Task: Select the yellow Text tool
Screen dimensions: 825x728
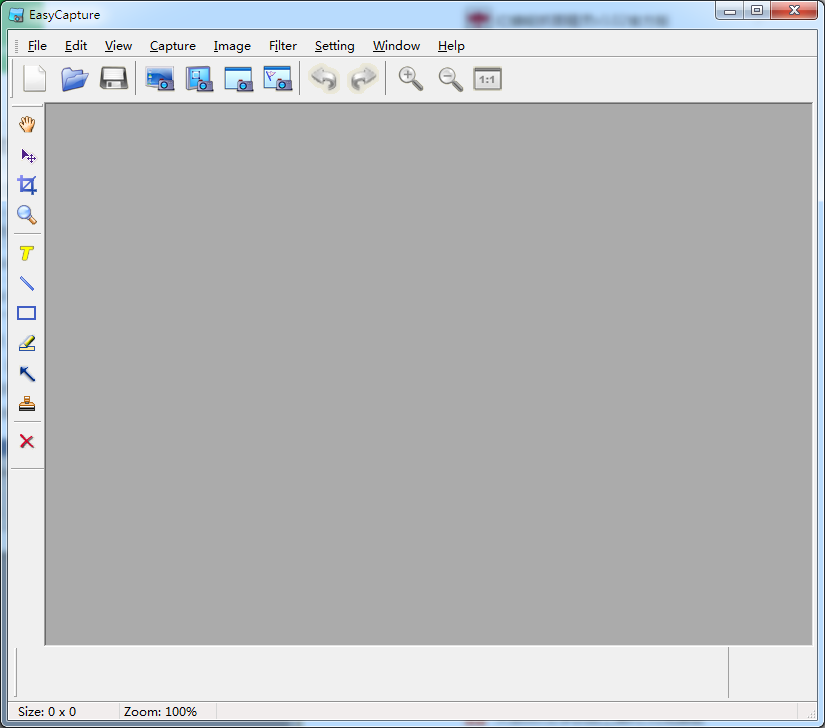Action: coord(27,254)
